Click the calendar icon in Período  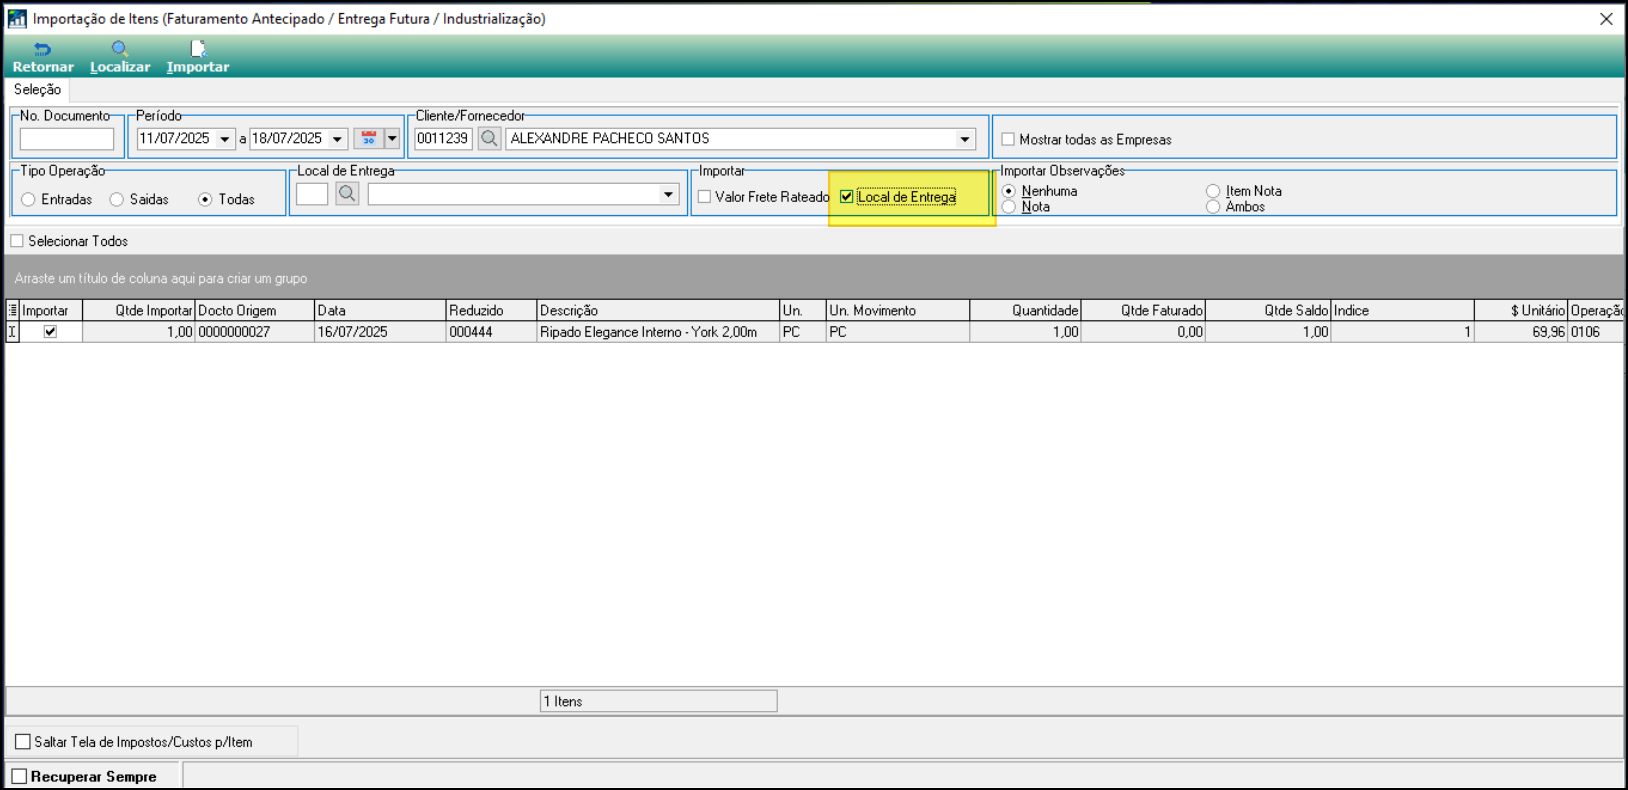tap(369, 139)
